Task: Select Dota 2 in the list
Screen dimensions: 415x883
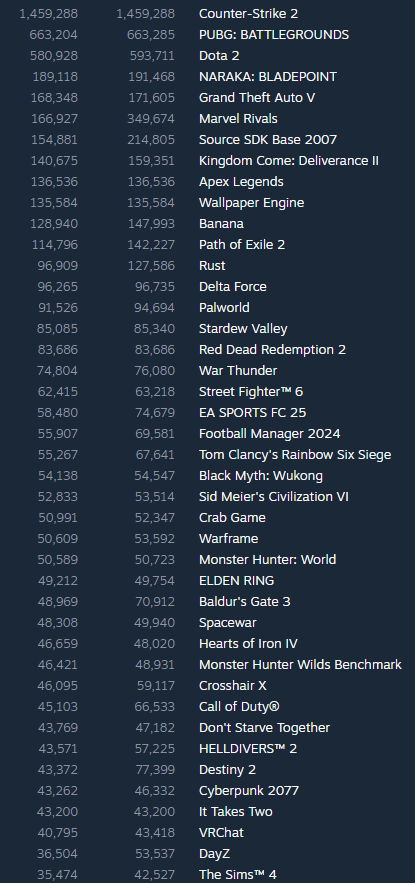Action: point(219,55)
